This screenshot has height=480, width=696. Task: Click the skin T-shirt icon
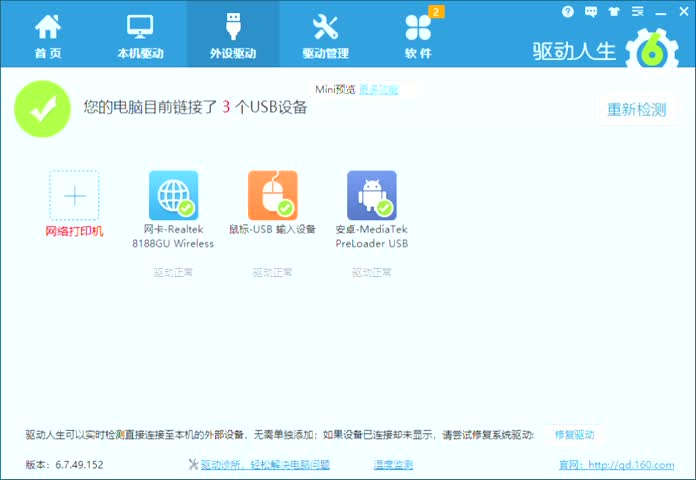[x=614, y=12]
